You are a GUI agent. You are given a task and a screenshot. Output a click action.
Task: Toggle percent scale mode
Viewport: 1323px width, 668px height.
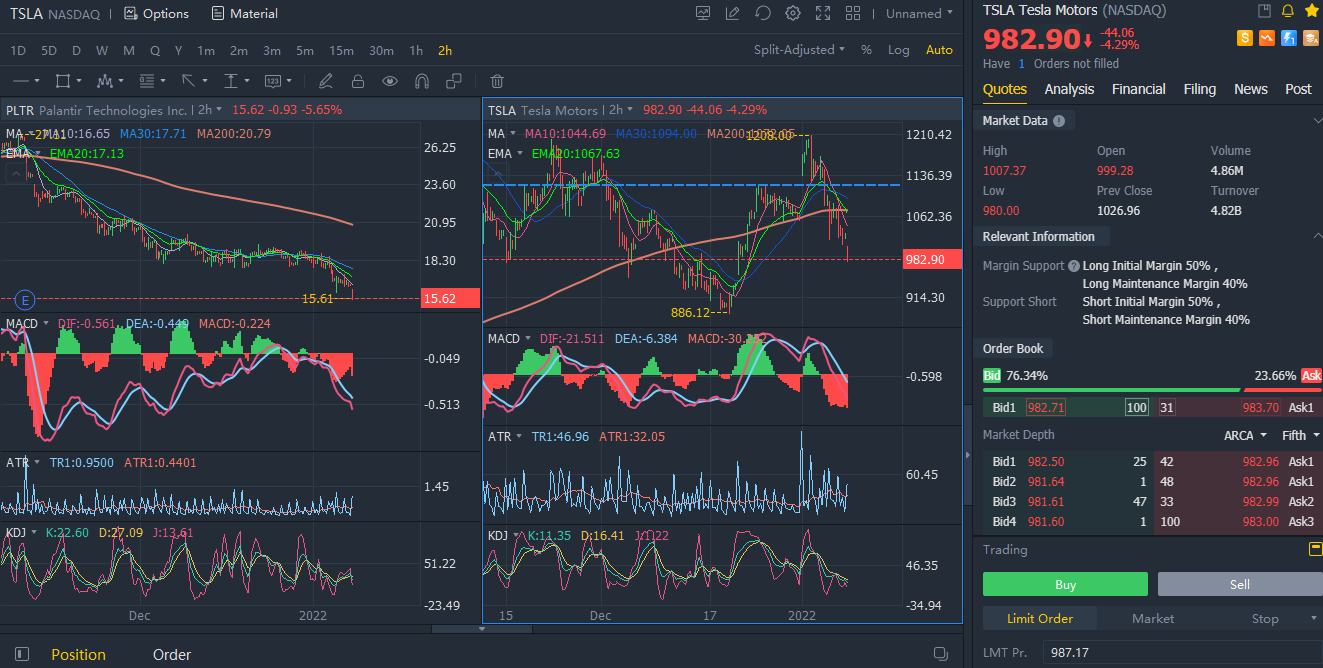pos(866,50)
